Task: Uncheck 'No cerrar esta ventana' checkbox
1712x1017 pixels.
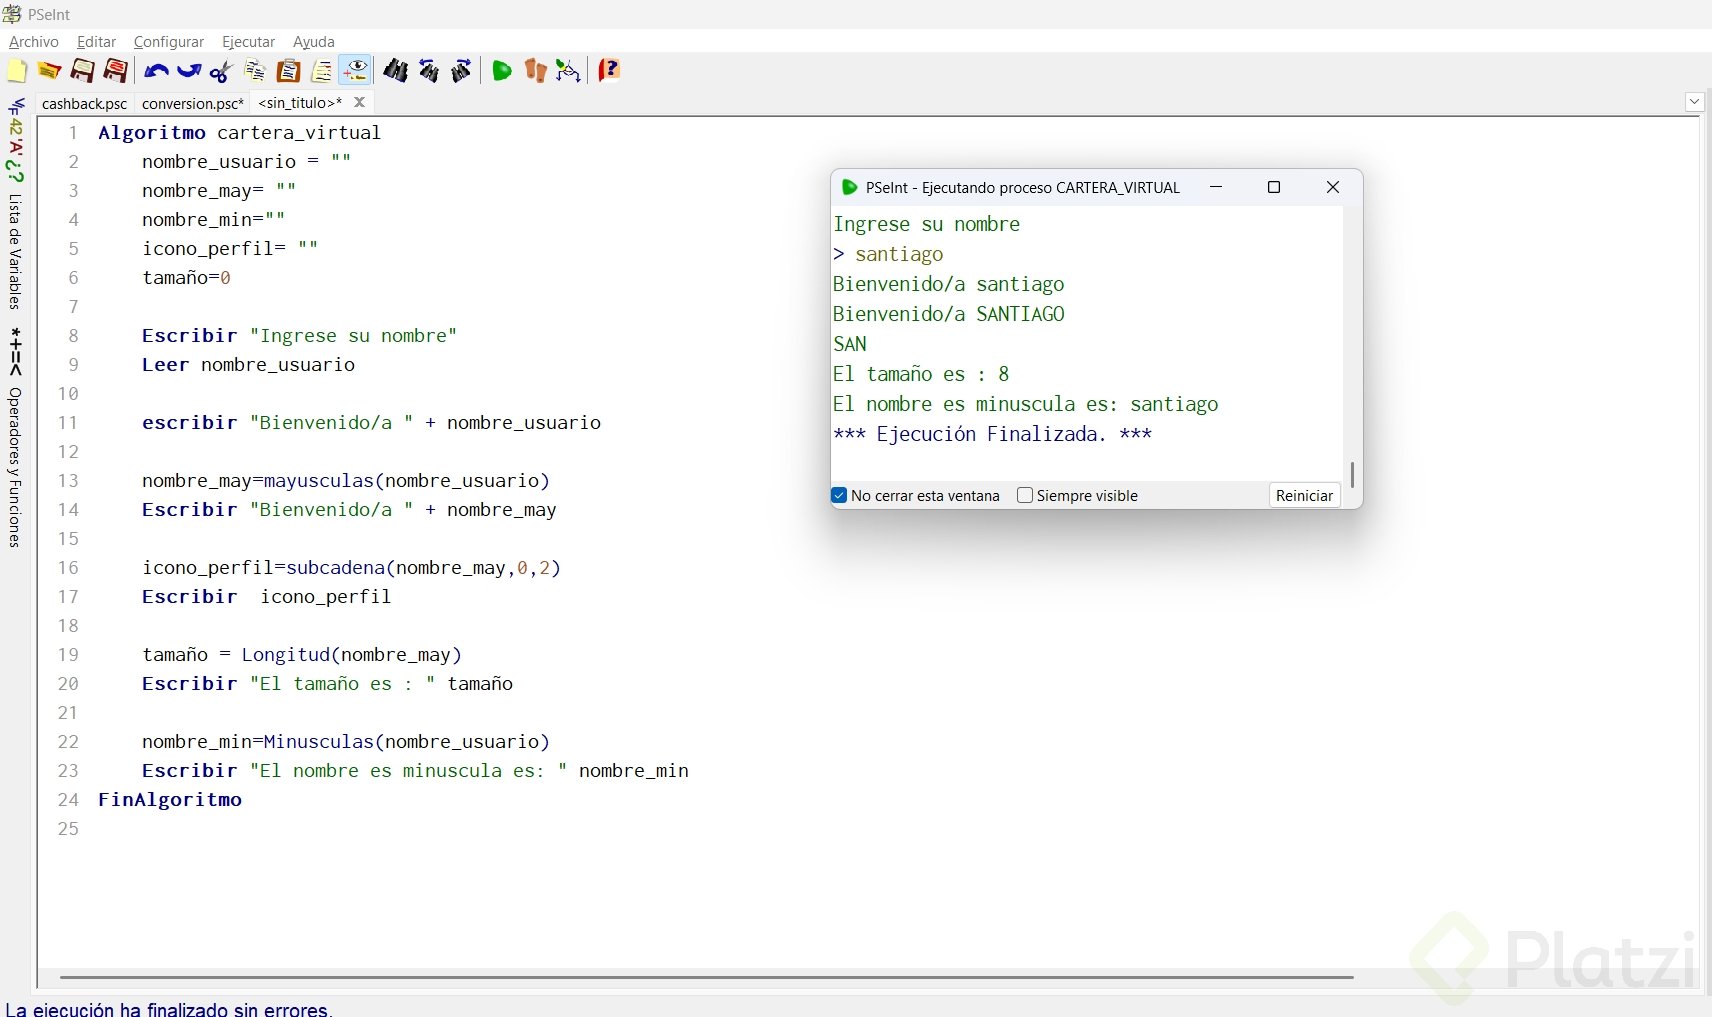Action: [x=840, y=495]
